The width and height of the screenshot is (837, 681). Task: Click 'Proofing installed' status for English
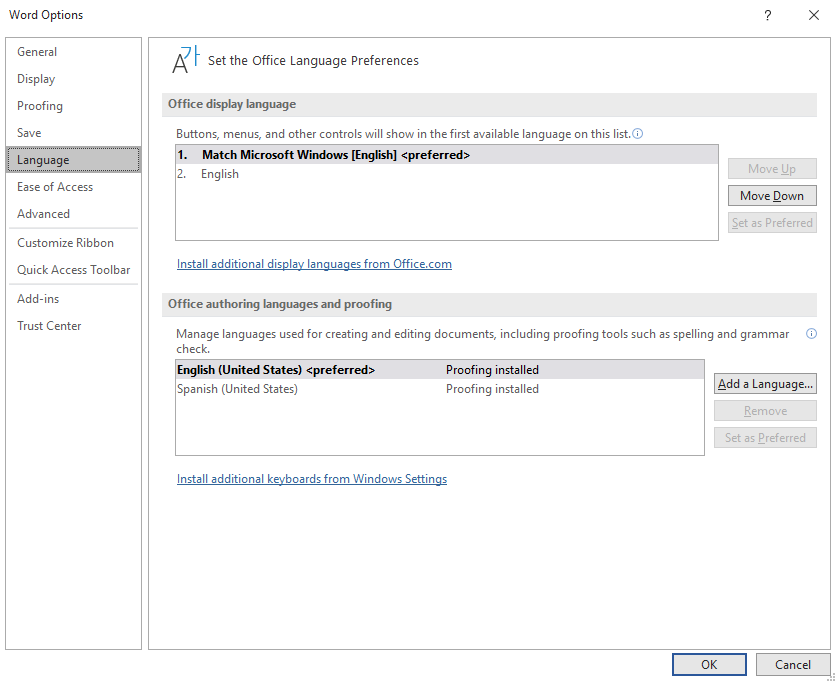coord(492,370)
